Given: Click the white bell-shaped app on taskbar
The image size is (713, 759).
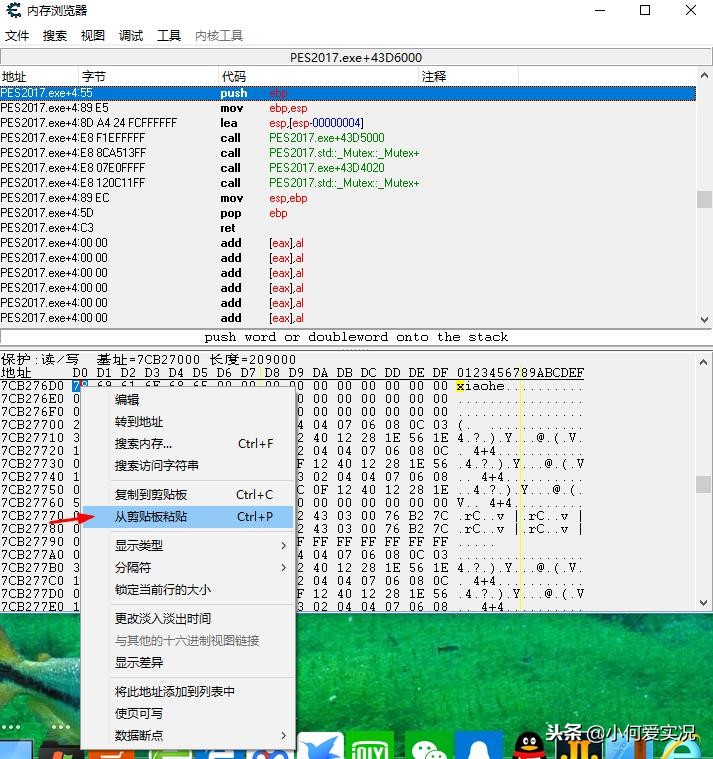Looking at the screenshot, I should tap(478, 746).
